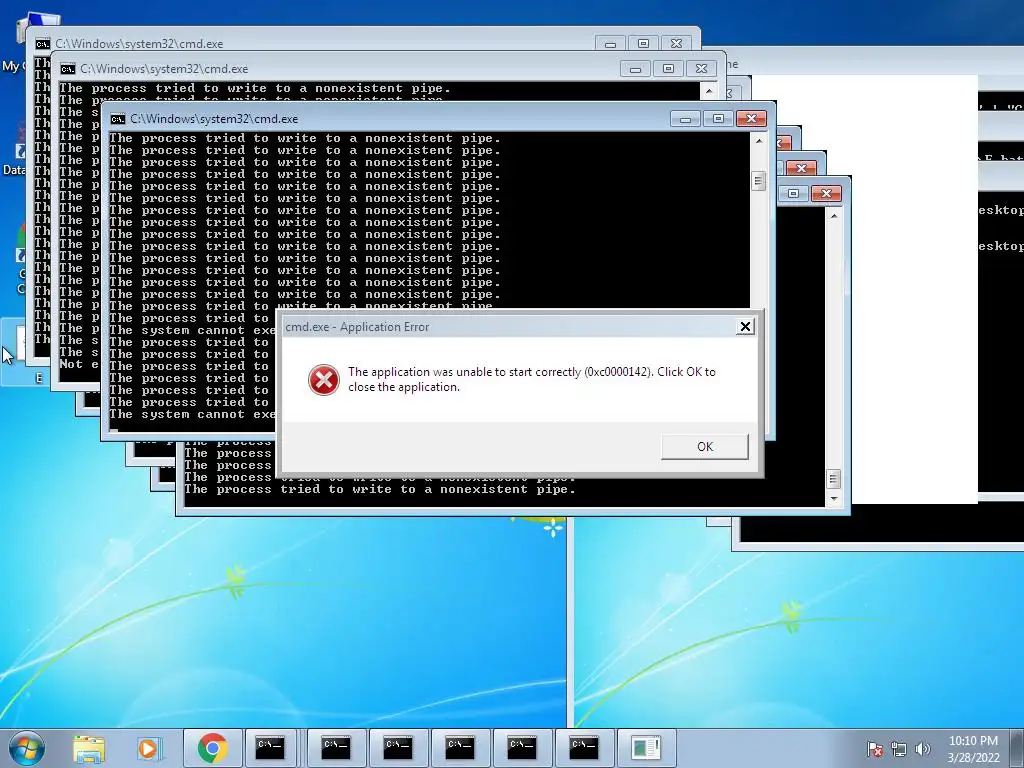Open network status icon in tray
1024x768 pixels.
click(x=899, y=749)
